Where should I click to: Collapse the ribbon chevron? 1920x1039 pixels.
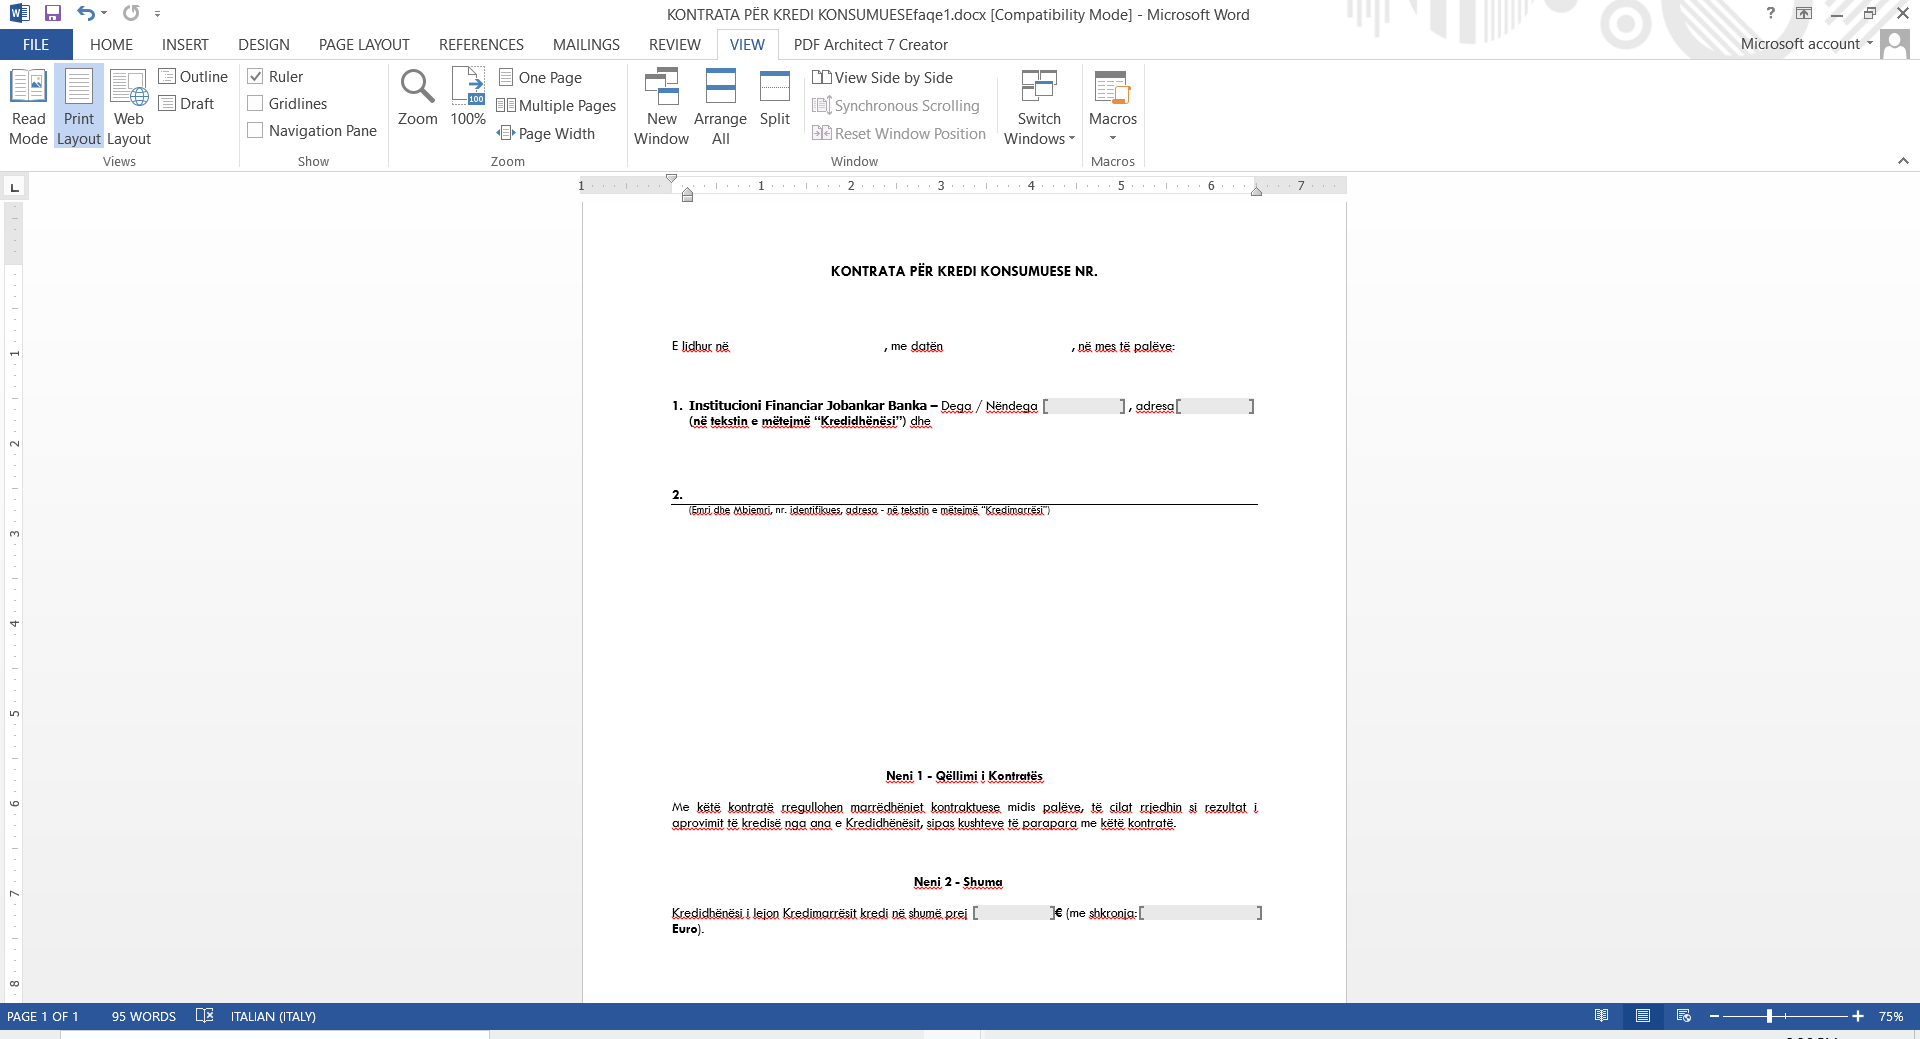(1903, 161)
